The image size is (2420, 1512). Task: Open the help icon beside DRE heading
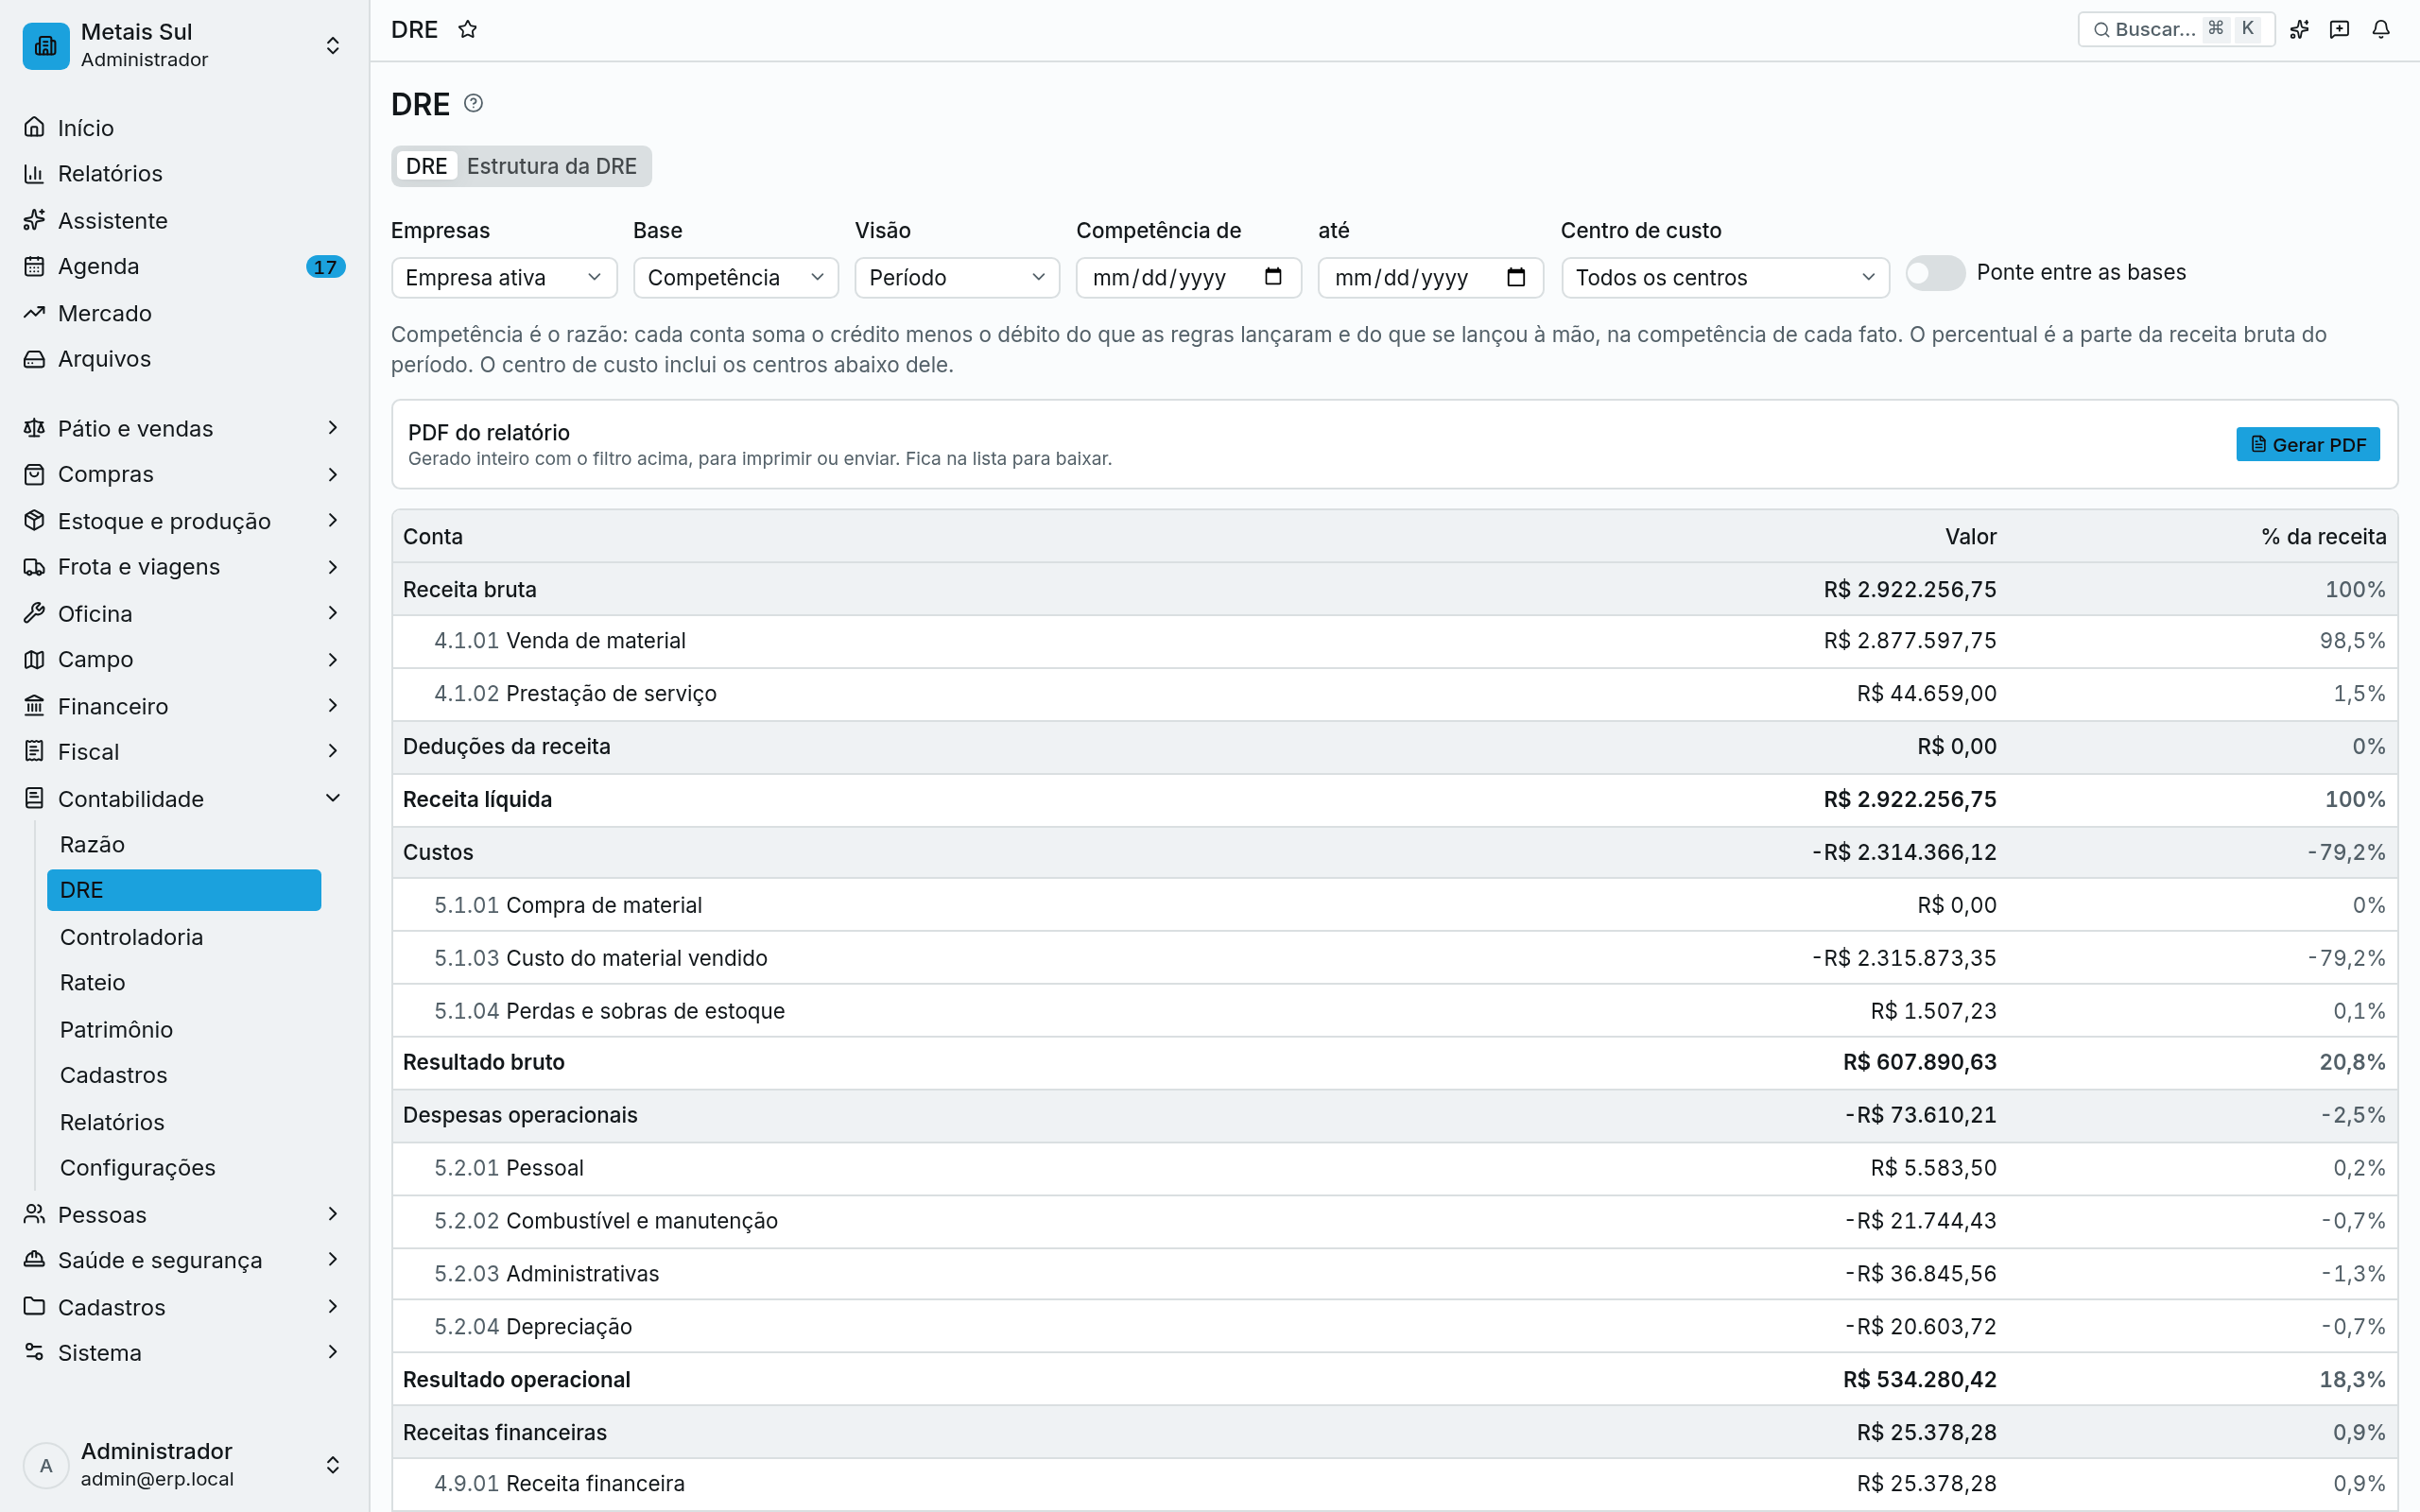click(473, 103)
